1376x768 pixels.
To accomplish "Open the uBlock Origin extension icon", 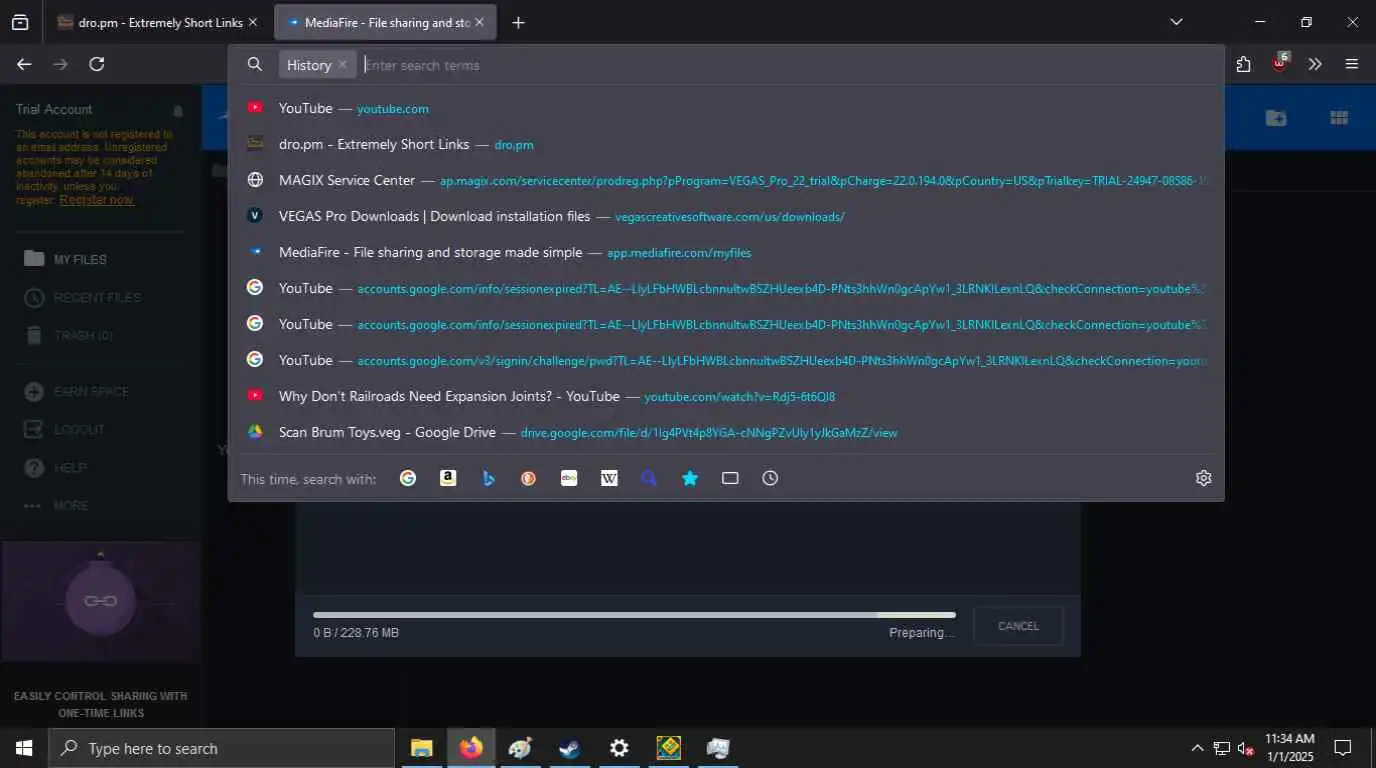I will click(1280, 63).
